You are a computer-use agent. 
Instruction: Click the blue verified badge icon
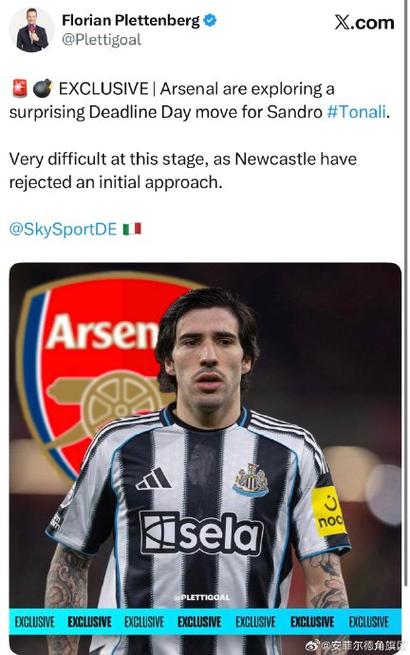coord(209,20)
